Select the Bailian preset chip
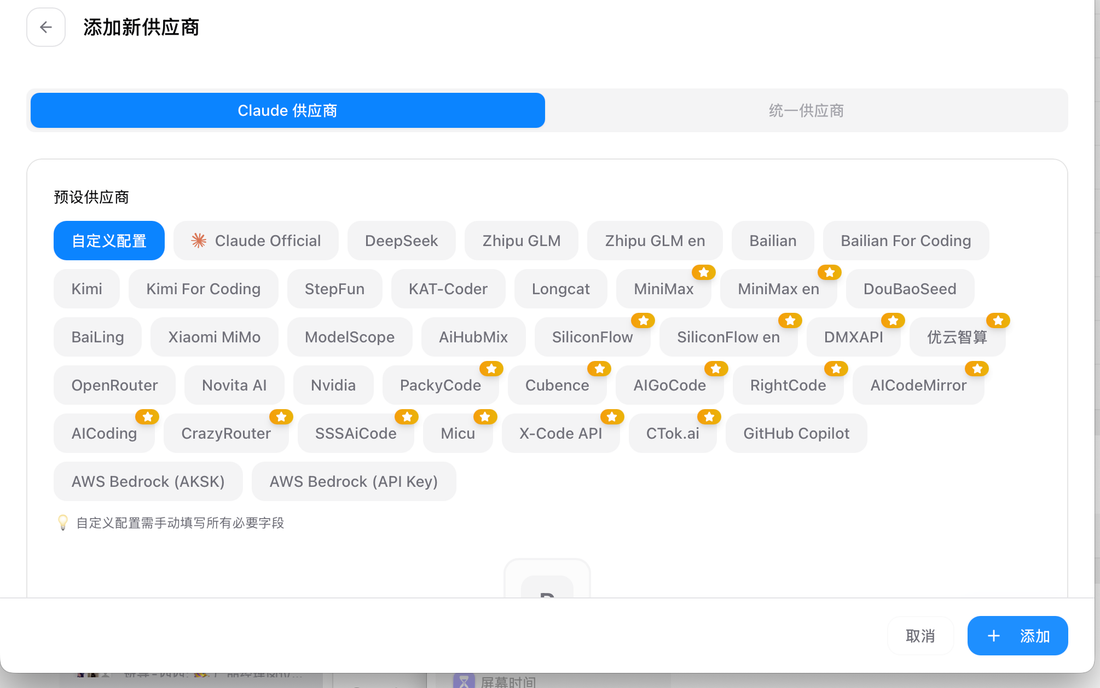1100x688 pixels. point(772,241)
